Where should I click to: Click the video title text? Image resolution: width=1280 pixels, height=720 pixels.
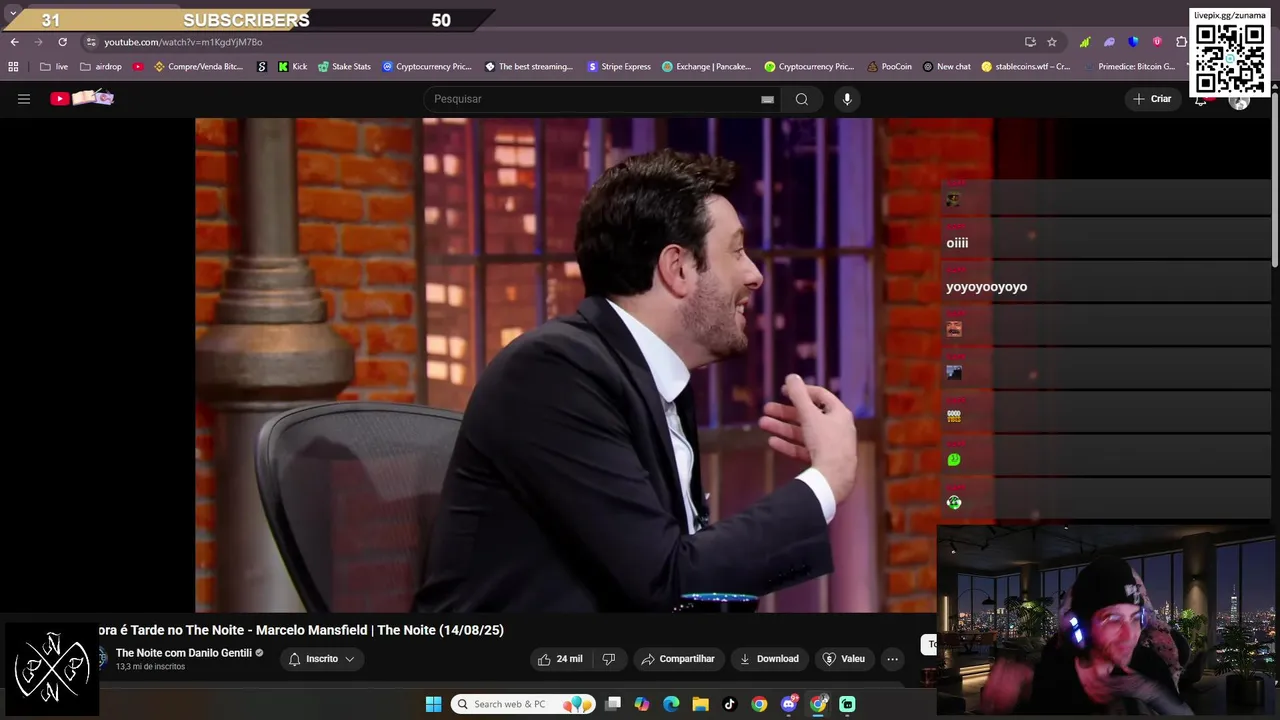point(301,630)
